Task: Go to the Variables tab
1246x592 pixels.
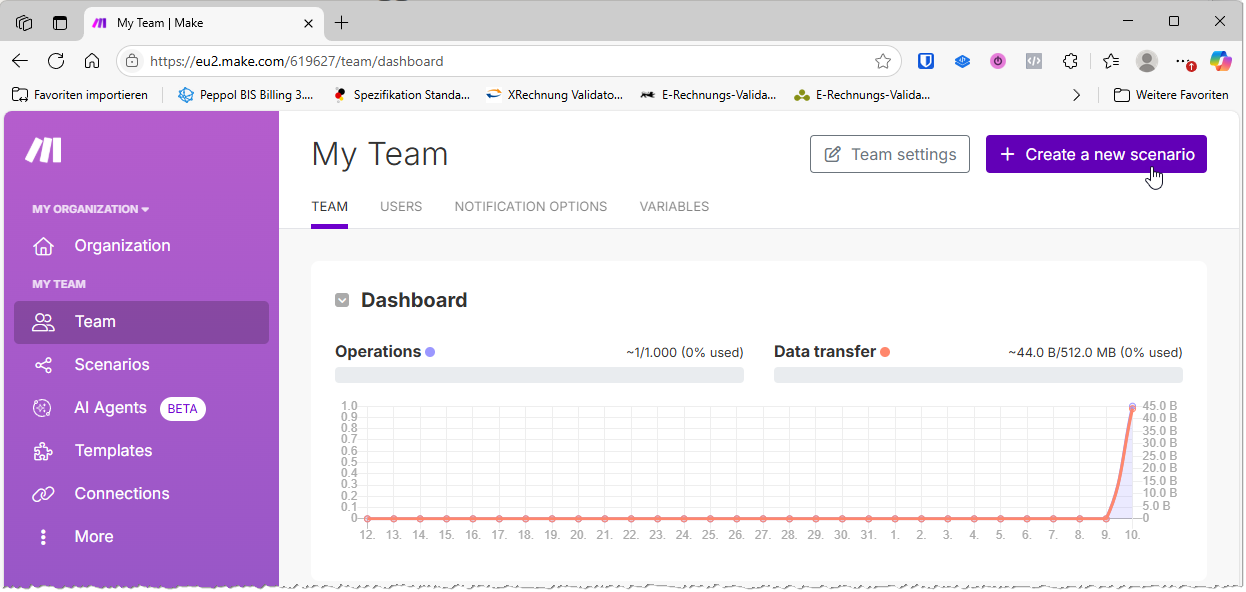Action: pos(674,207)
